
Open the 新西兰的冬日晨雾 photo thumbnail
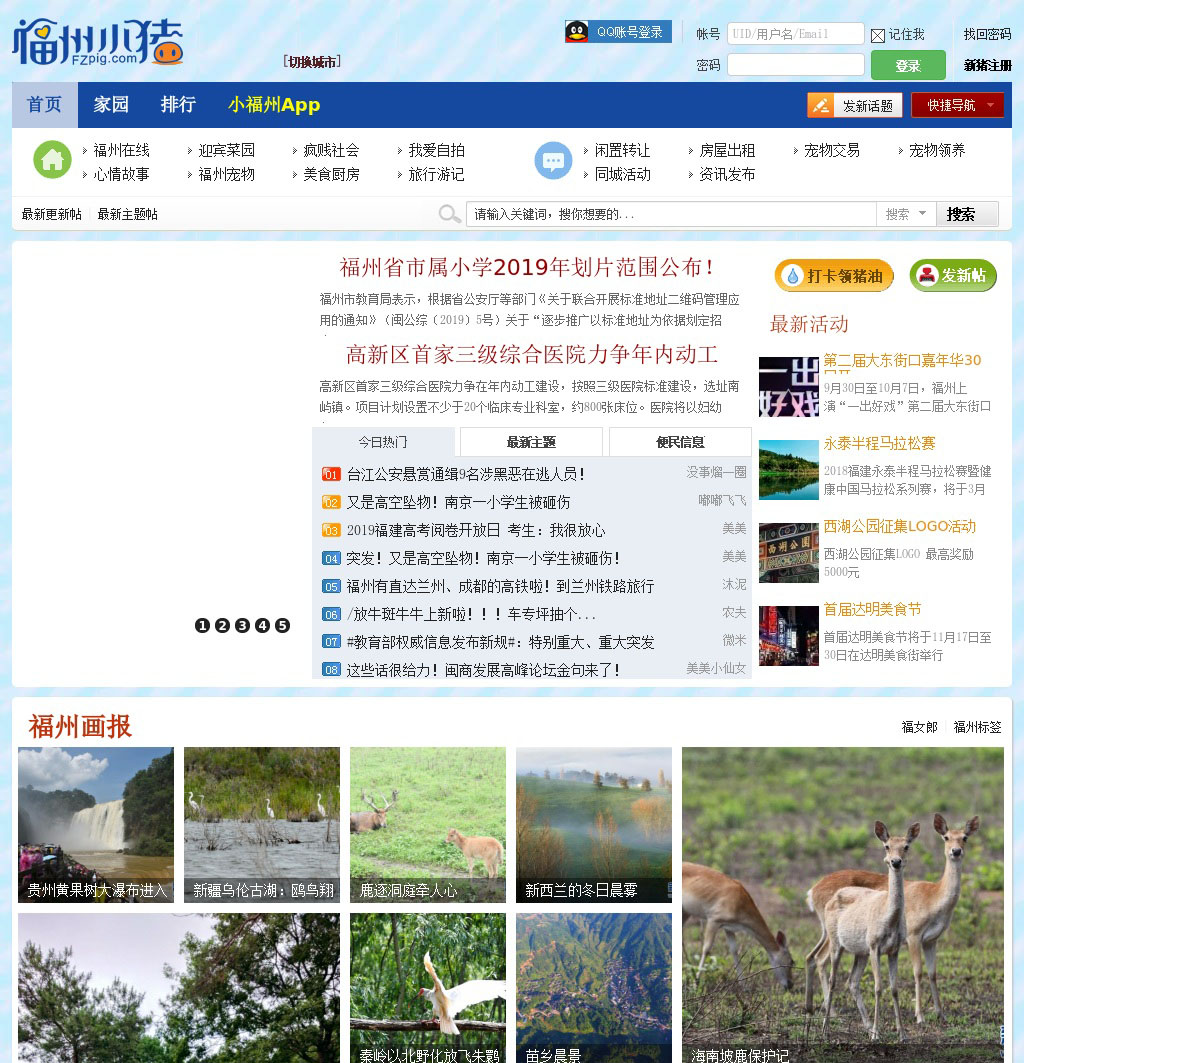click(x=593, y=824)
